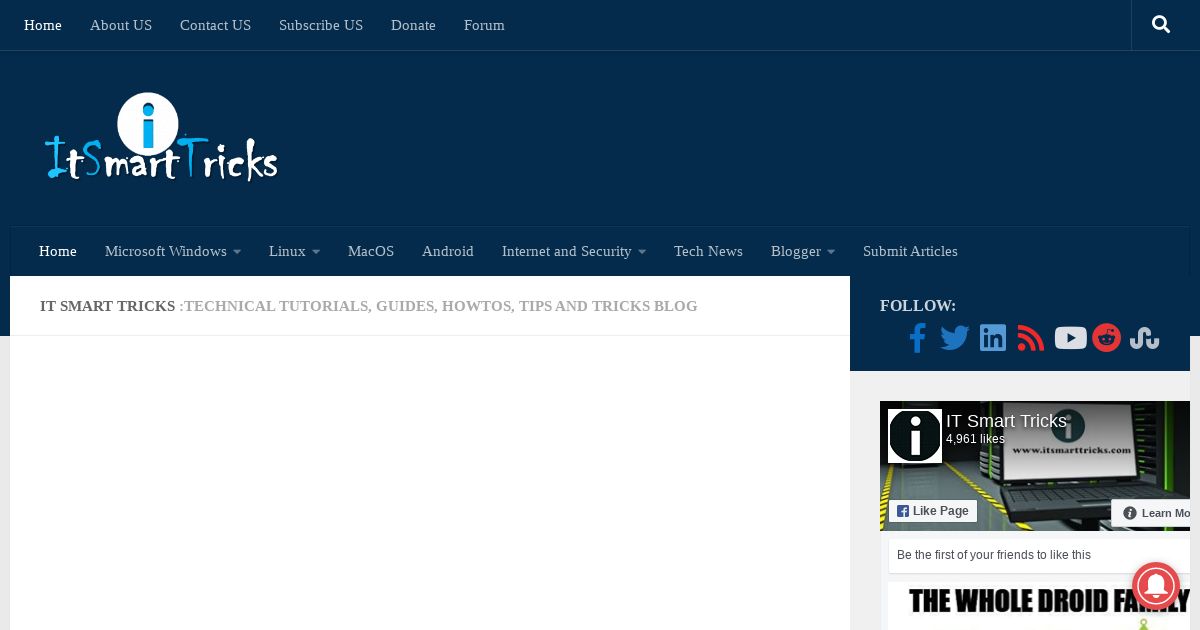The image size is (1200, 630).
Task: Open the Twitter follow icon
Action: (x=955, y=338)
